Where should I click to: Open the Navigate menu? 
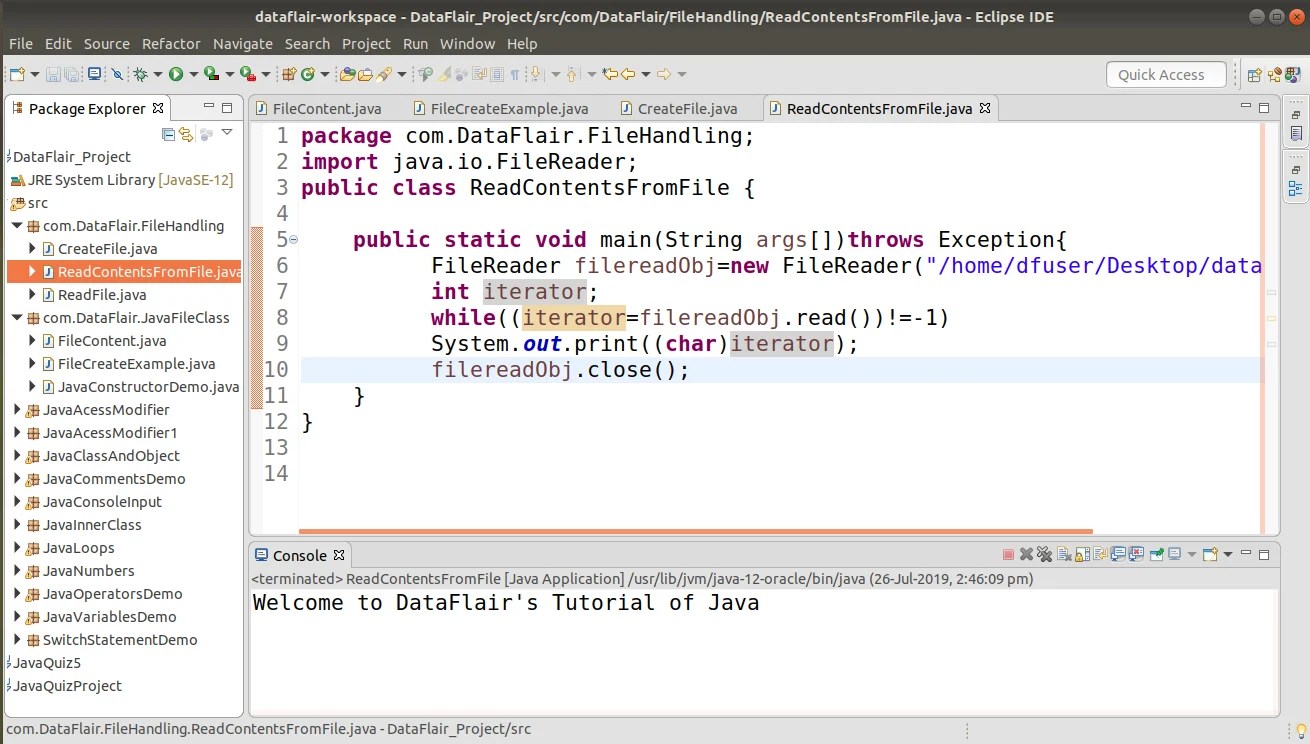[243, 44]
